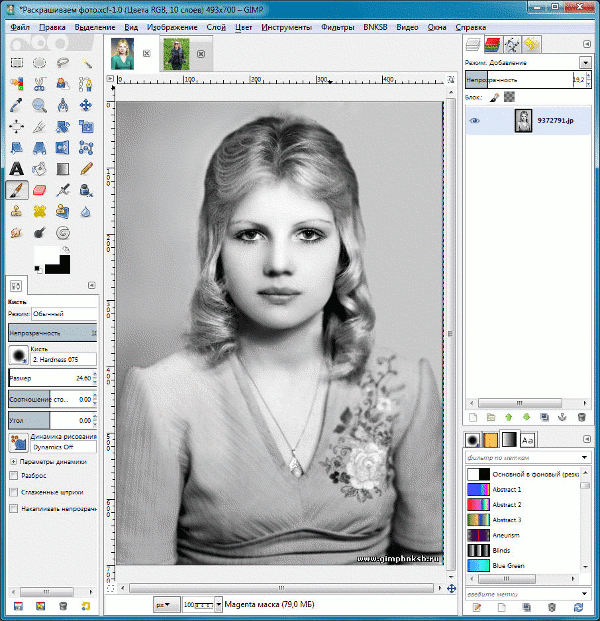Enable the Разброс checkbox
The image size is (600, 621).
[x=13, y=477]
